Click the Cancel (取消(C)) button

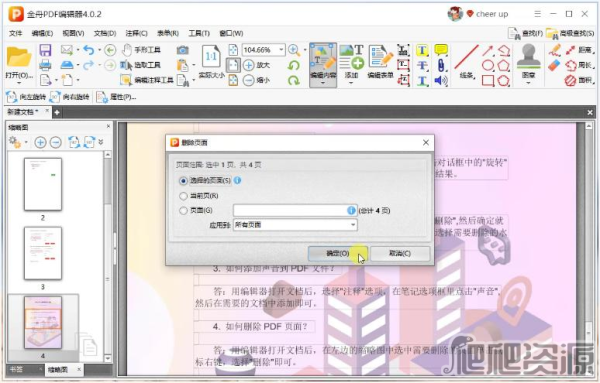pyautogui.click(x=400, y=253)
